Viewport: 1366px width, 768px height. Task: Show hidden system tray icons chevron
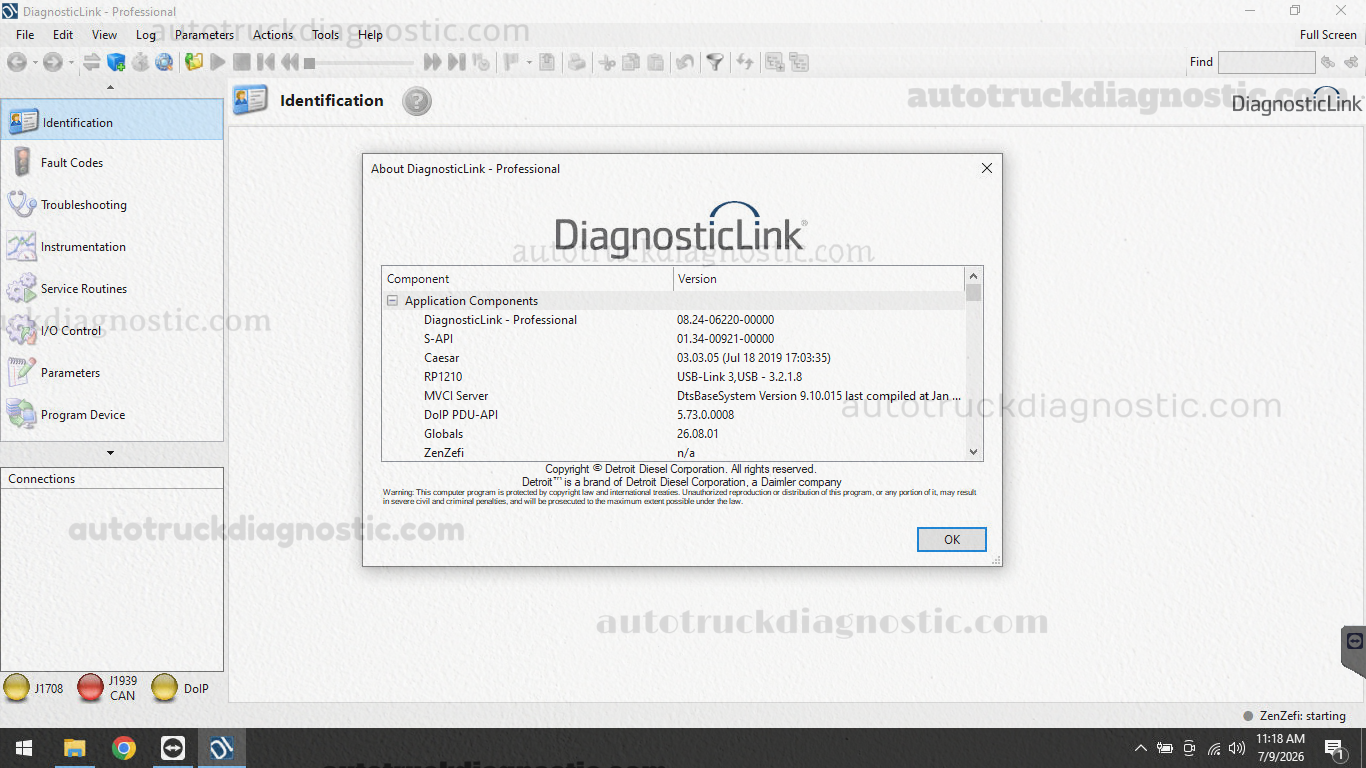(x=1141, y=748)
